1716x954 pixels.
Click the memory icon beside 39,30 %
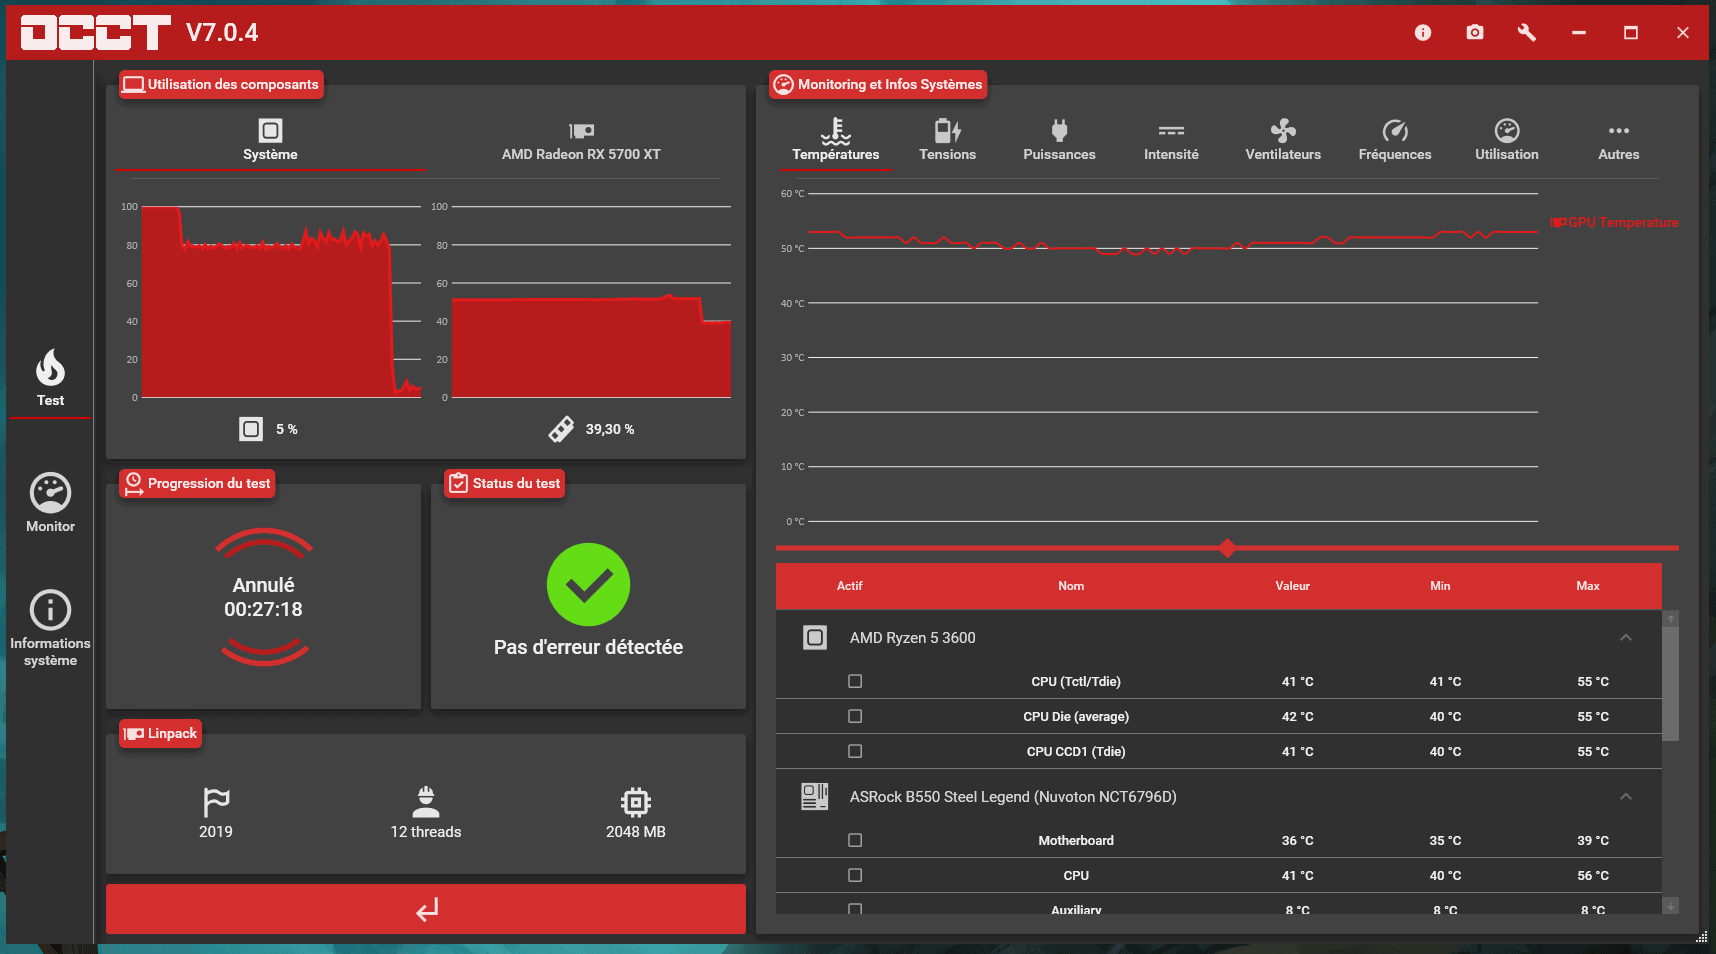point(561,429)
